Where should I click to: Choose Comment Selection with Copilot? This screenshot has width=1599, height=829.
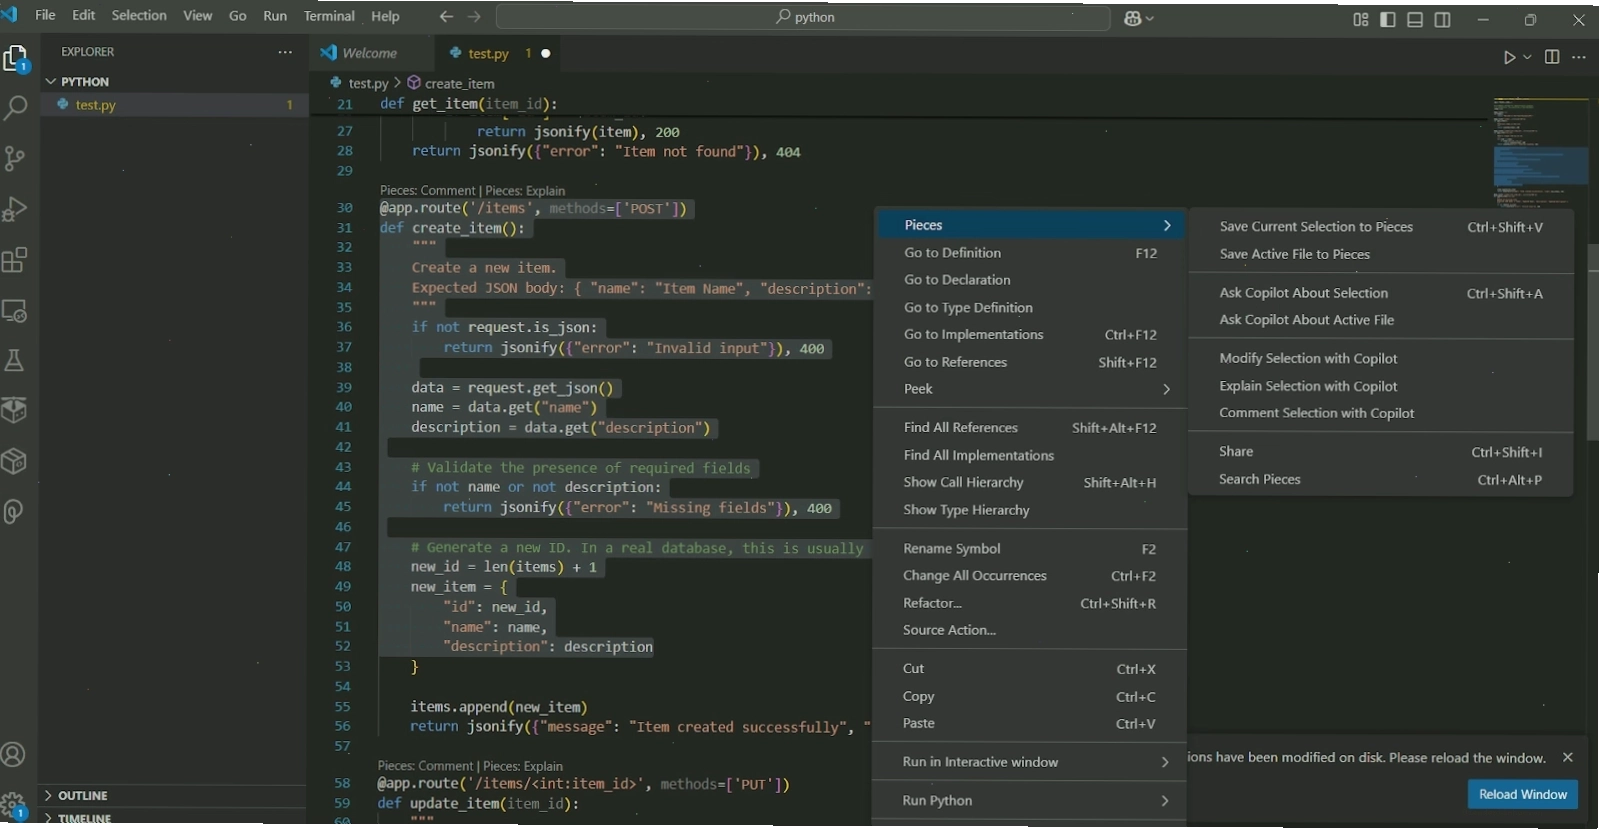pos(1380,413)
